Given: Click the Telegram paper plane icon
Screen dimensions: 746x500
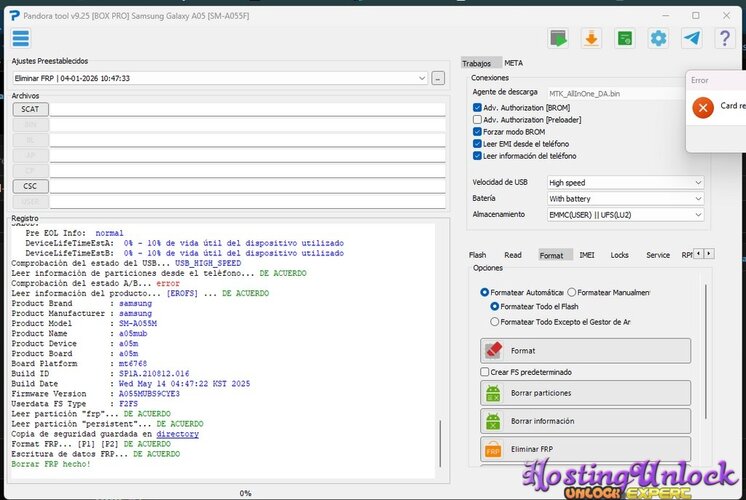Looking at the screenshot, I should 691,38.
